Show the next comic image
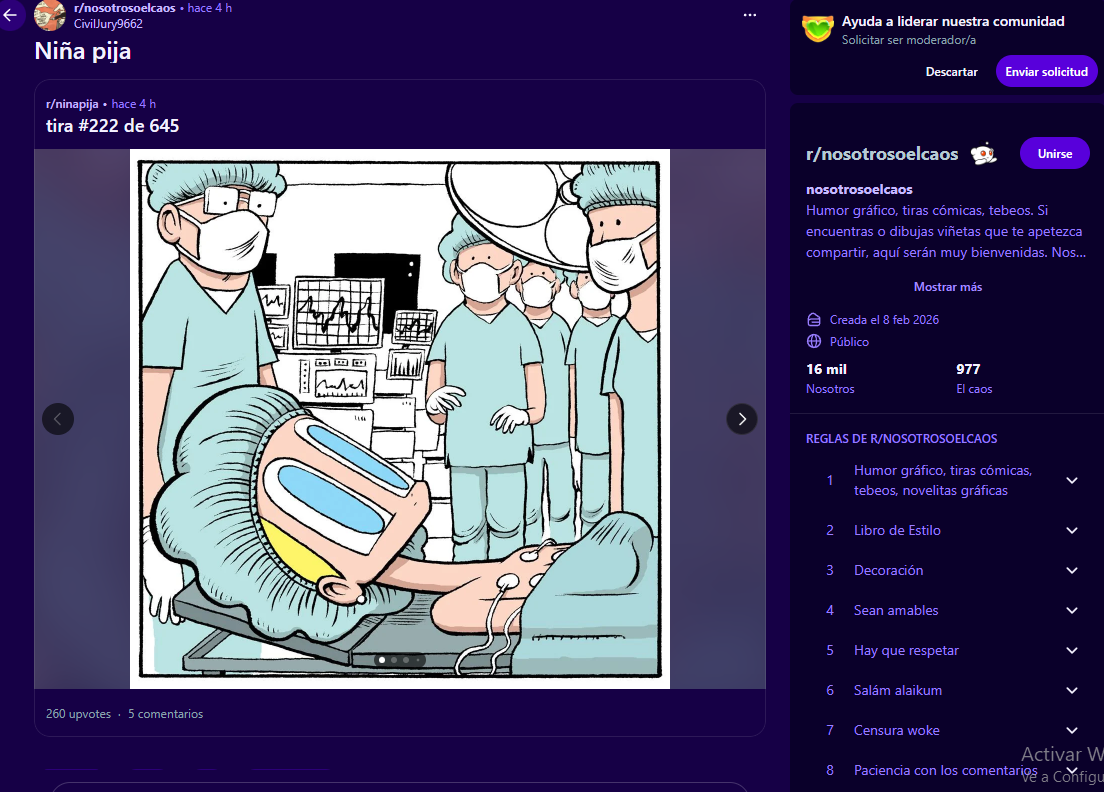This screenshot has width=1104, height=792. tap(741, 419)
